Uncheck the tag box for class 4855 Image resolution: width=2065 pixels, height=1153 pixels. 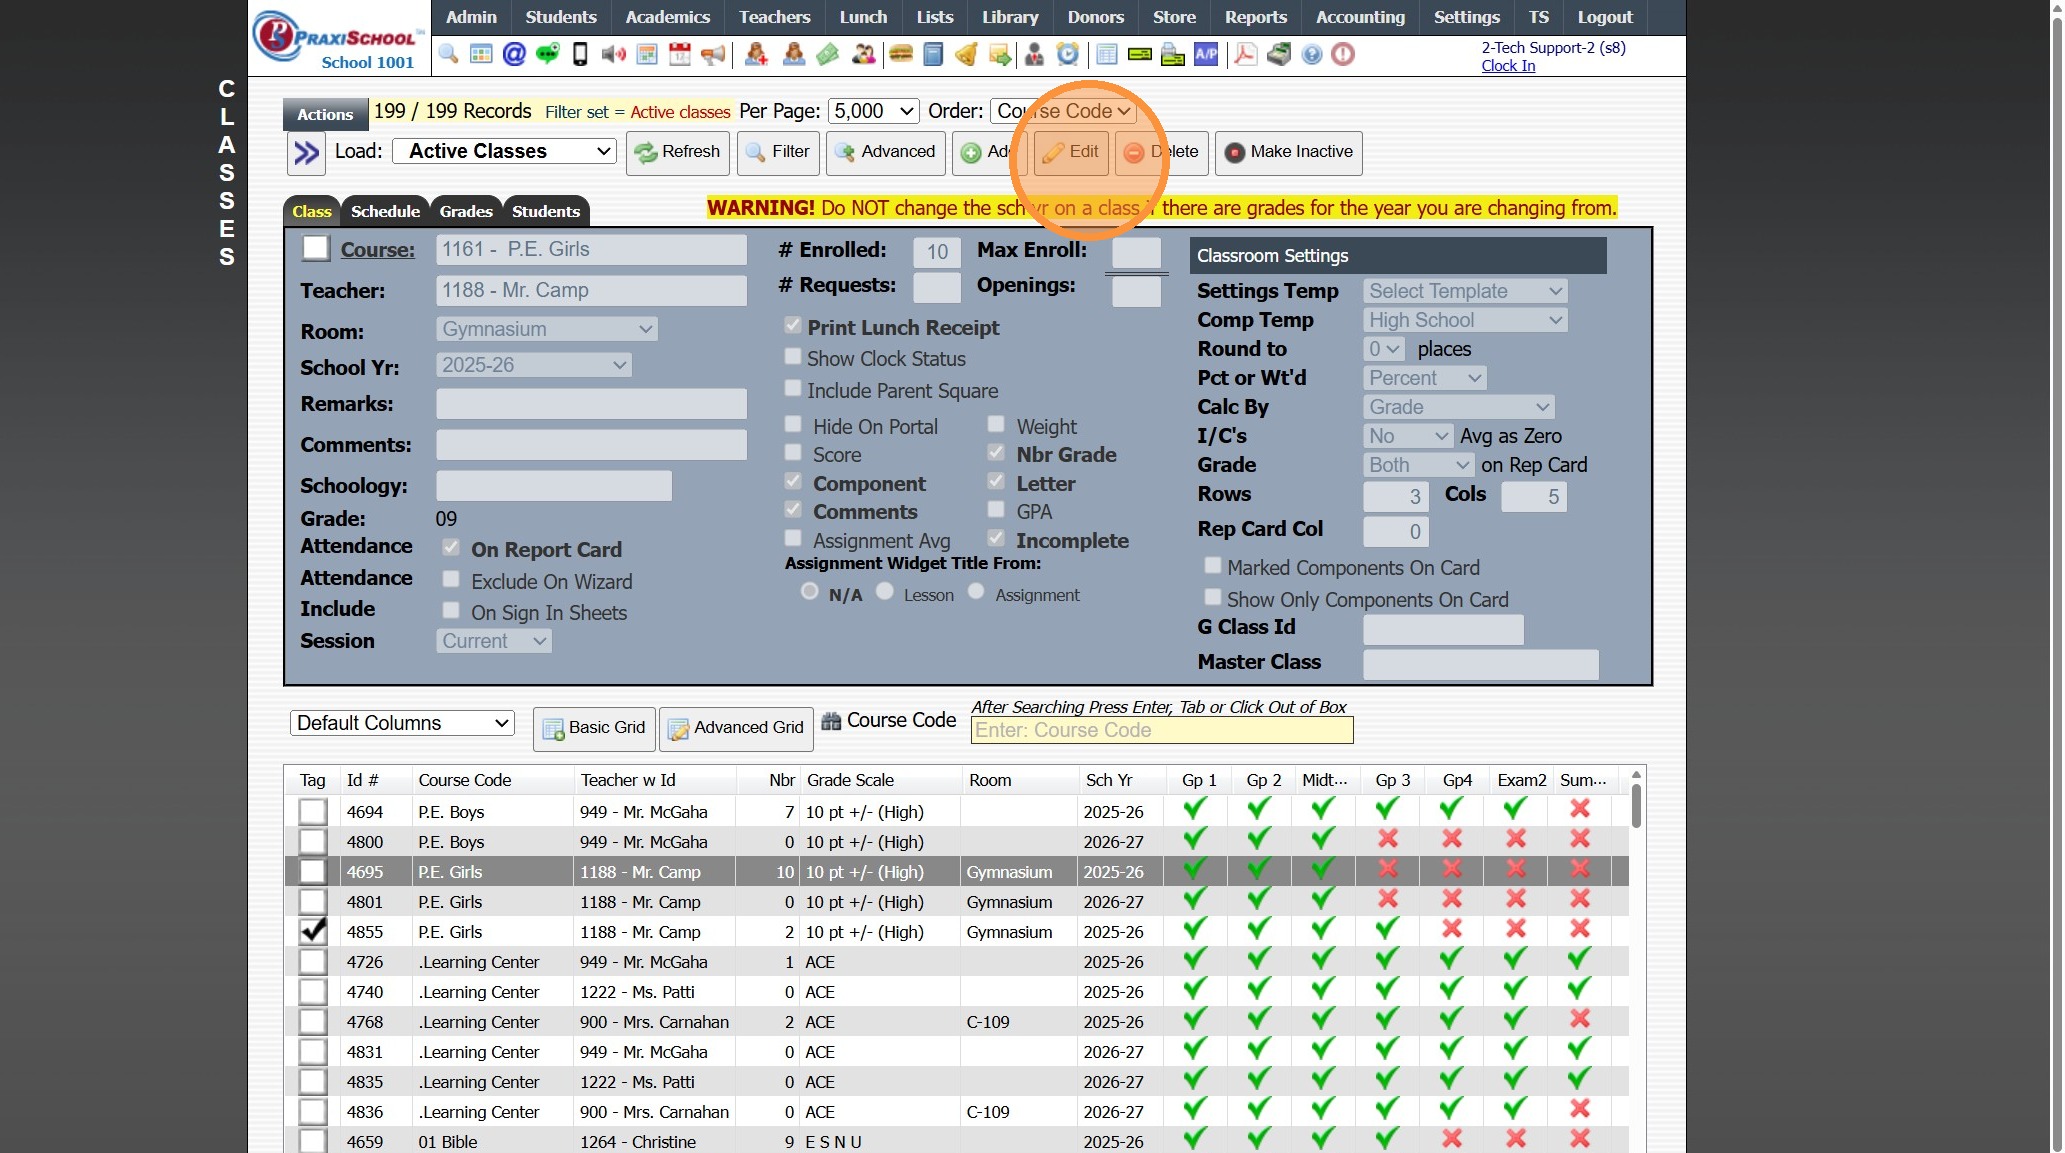coord(313,932)
